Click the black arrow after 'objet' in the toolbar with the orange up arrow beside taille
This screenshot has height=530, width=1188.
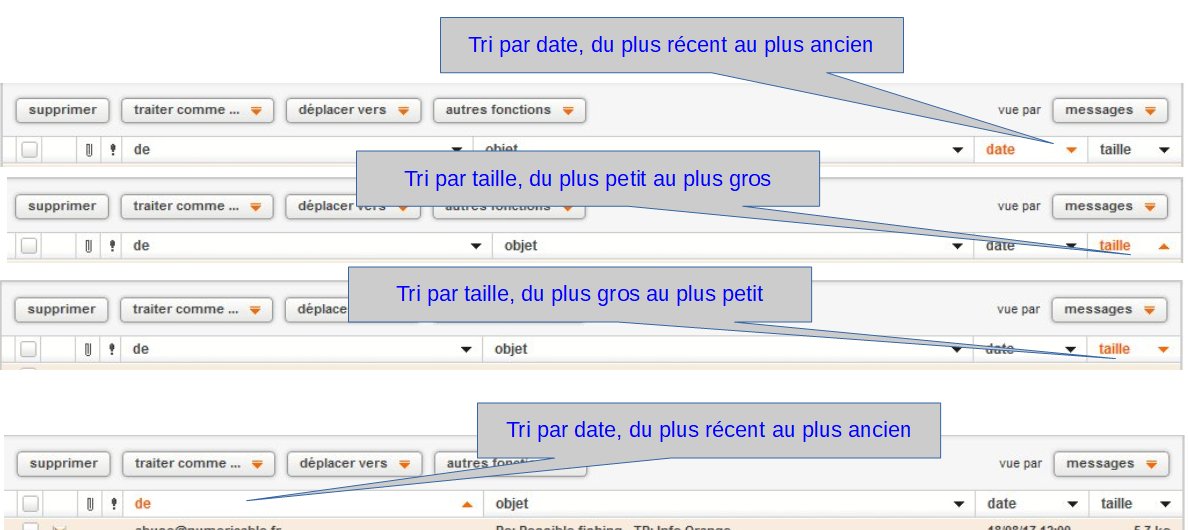(x=958, y=246)
